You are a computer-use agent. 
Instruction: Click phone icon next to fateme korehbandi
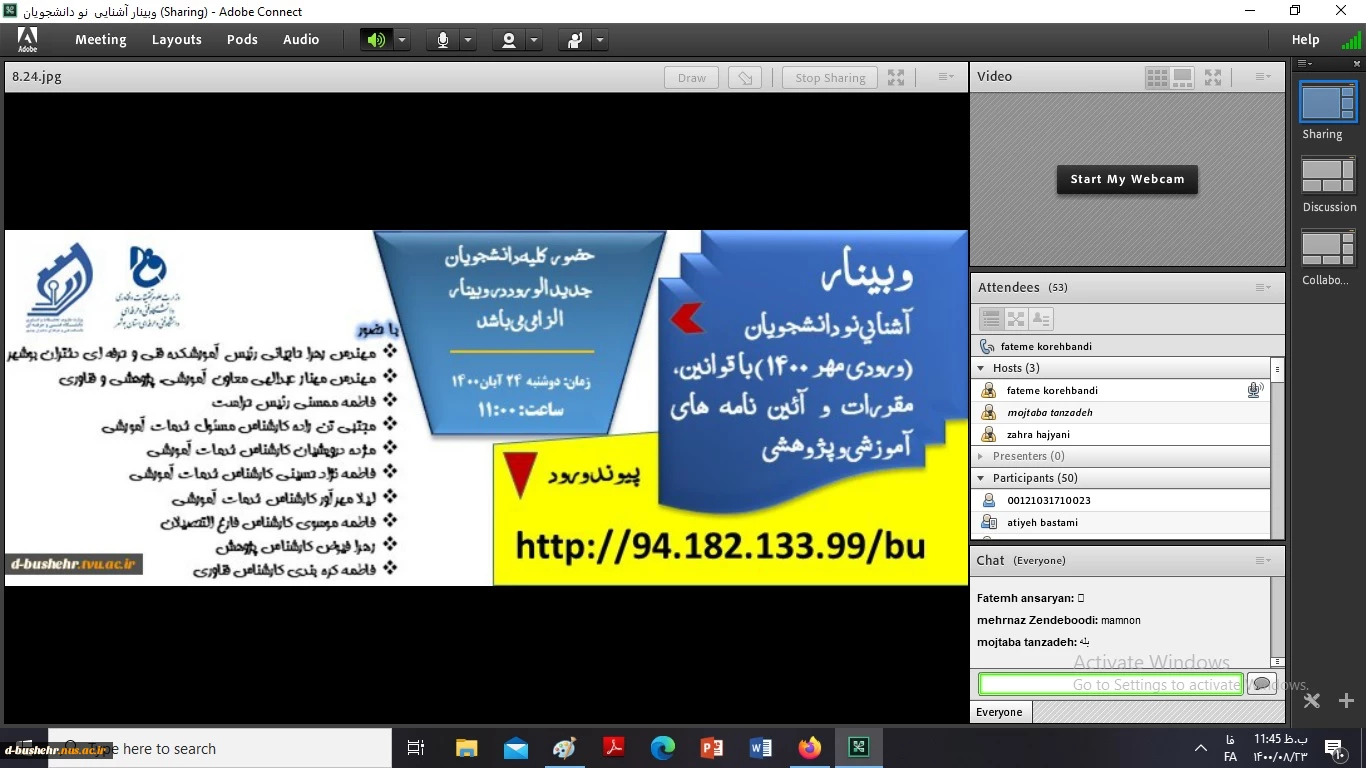[987, 346]
